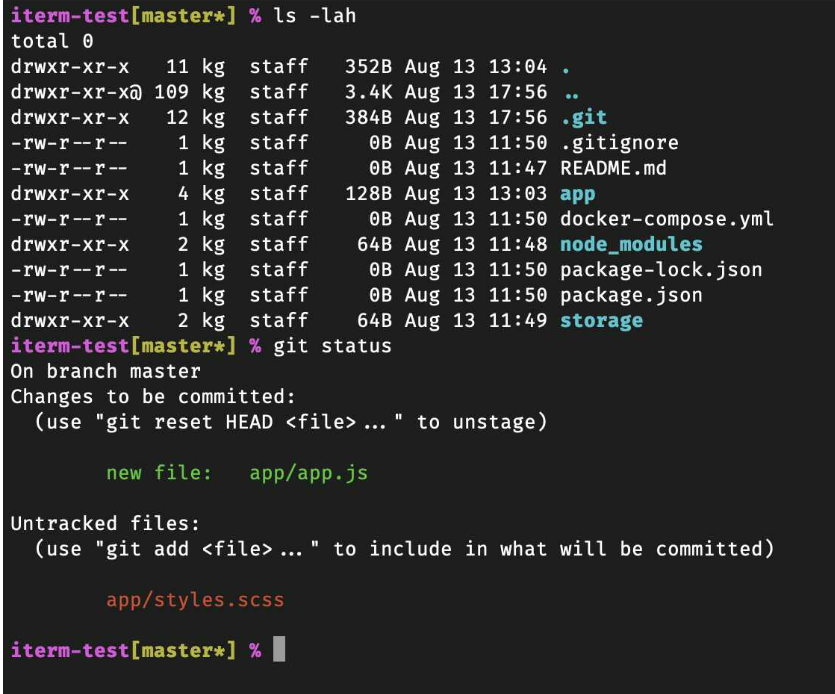835x694 pixels.
Task: Select the node_modules directory name
Action: 631,244
